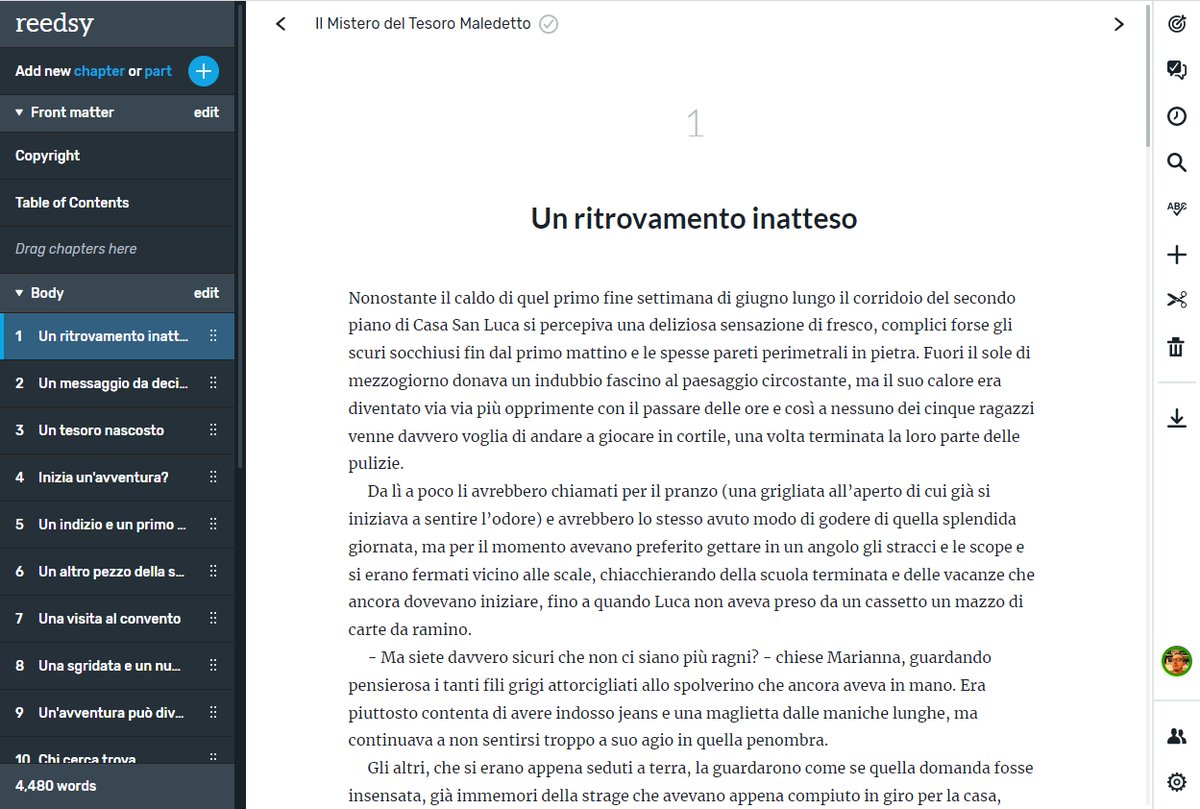
Task: Select chapter 1 Un ritrovamento inatteso
Action: click(x=117, y=336)
